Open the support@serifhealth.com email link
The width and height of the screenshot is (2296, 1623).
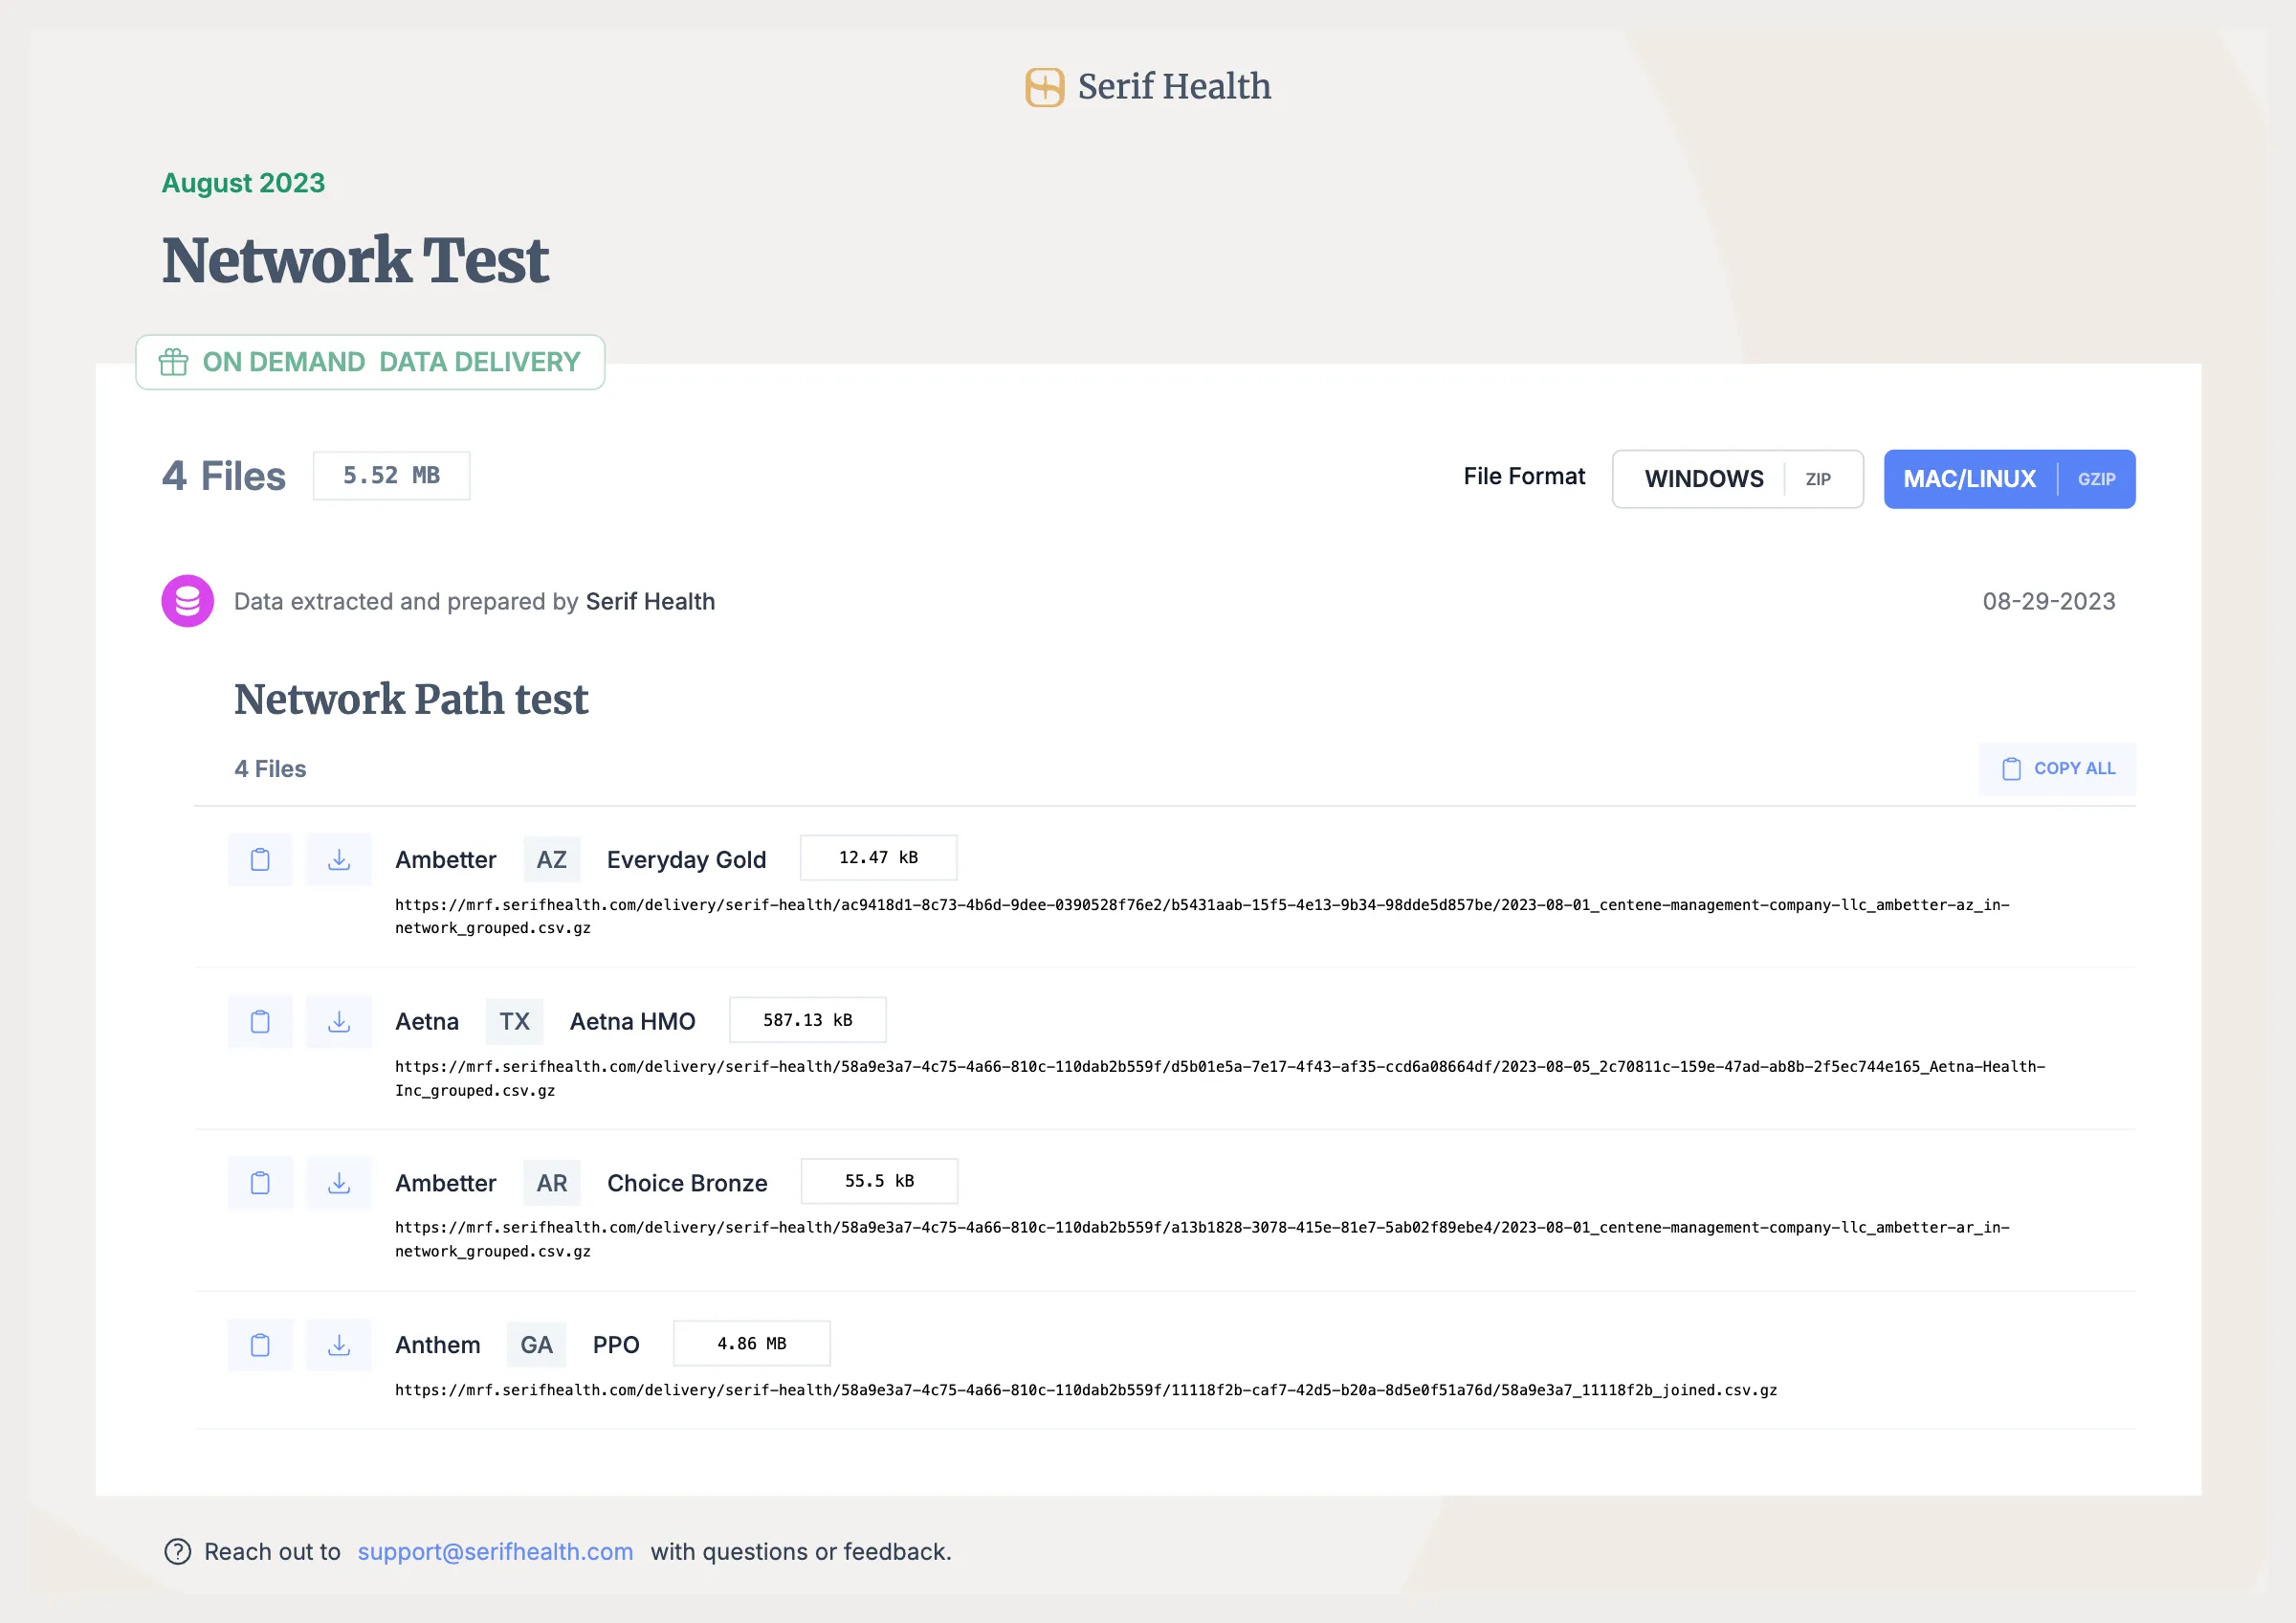(x=494, y=1552)
